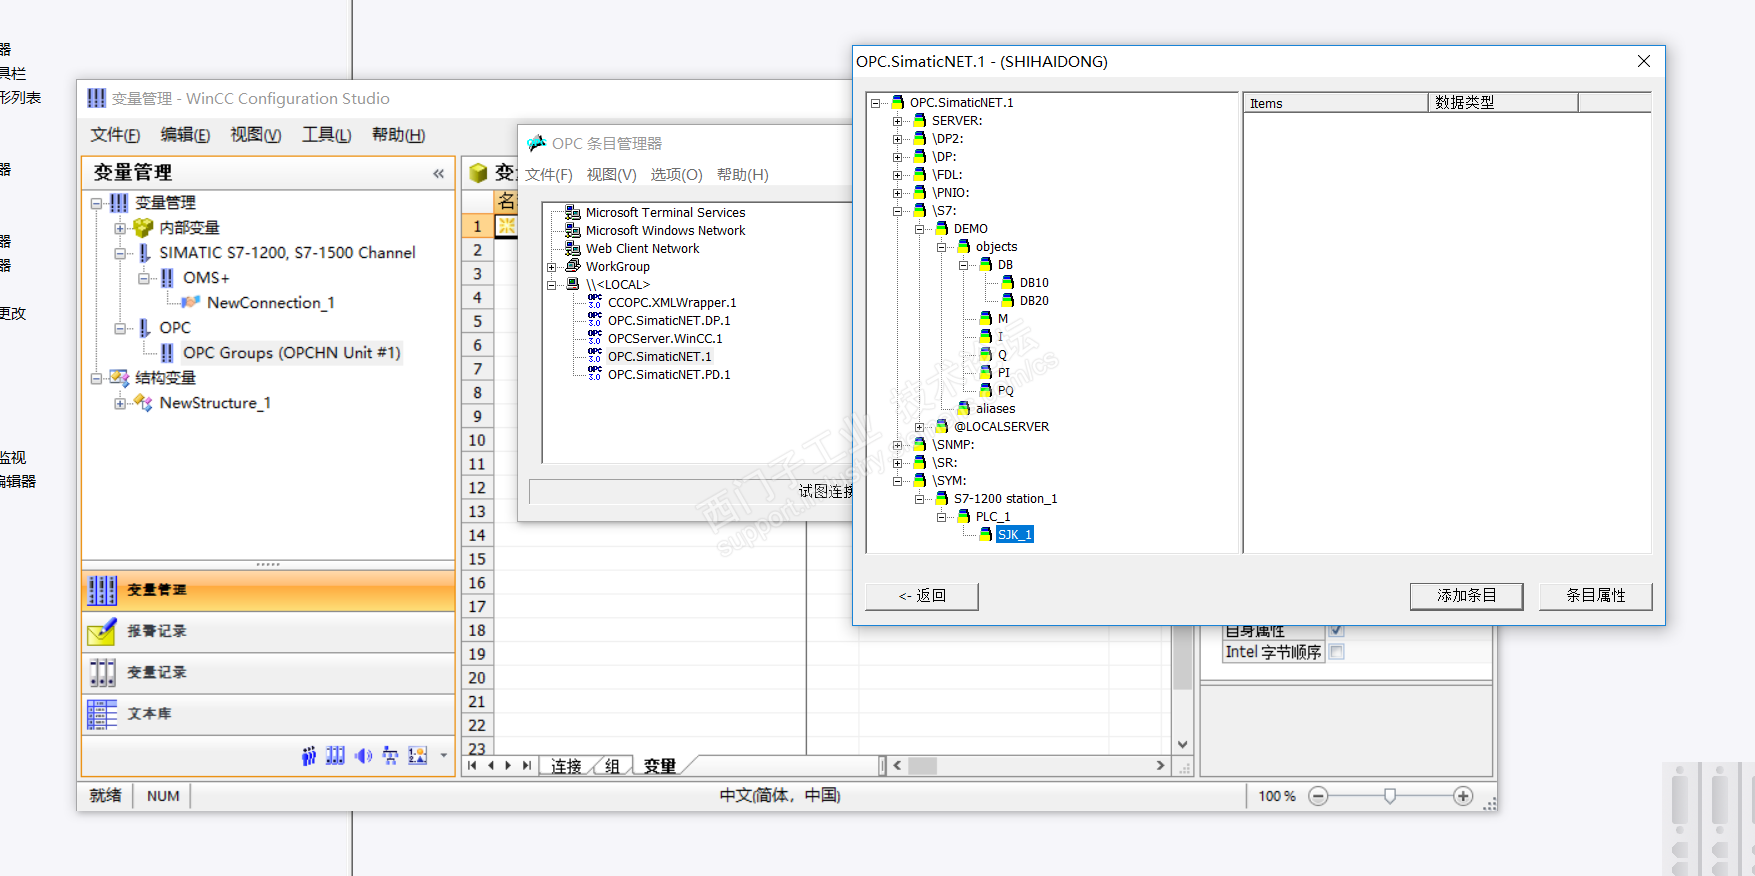Open the 工具(L) menu in WinCC Configuration Studio
The width and height of the screenshot is (1755, 876).
pyautogui.click(x=326, y=135)
